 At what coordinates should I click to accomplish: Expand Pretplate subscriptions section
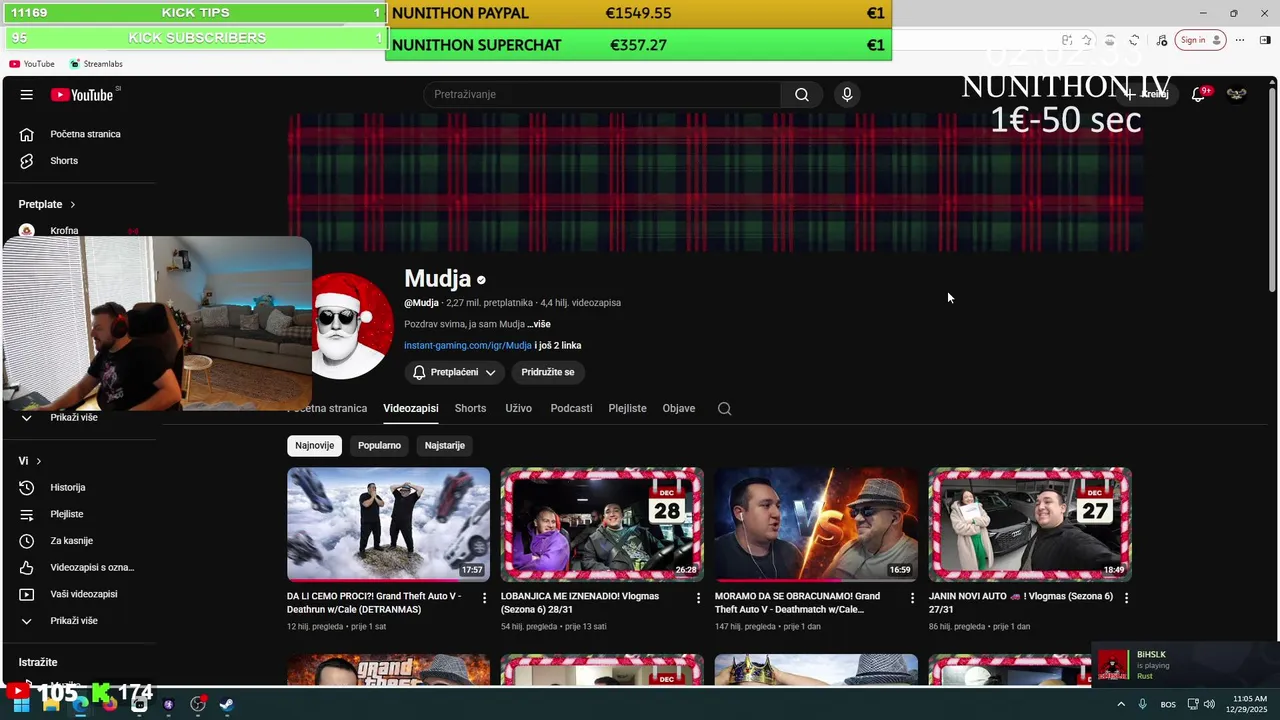click(x=47, y=204)
